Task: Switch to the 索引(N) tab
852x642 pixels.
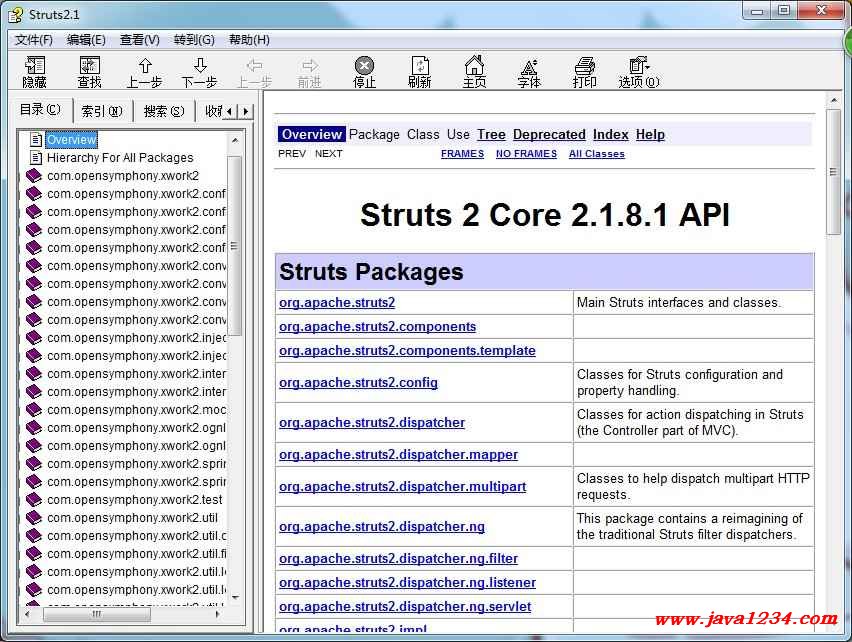Action: point(102,111)
